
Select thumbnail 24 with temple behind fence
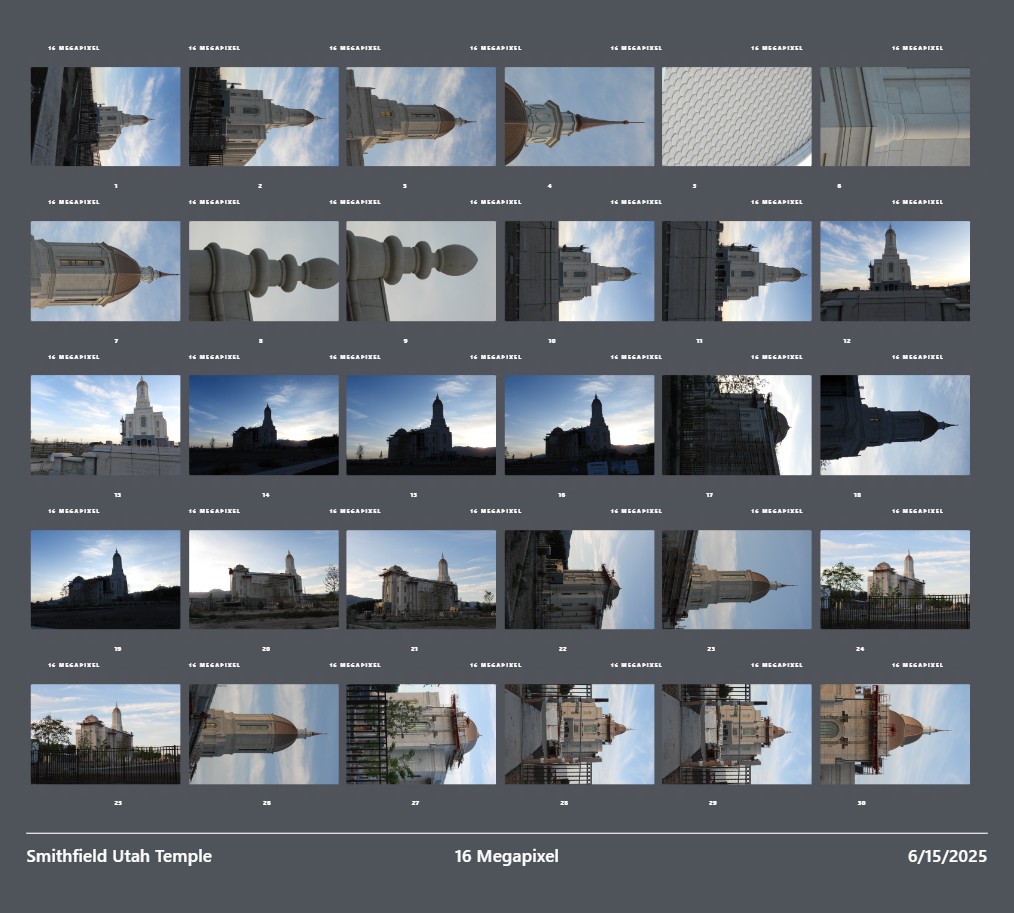pos(895,579)
